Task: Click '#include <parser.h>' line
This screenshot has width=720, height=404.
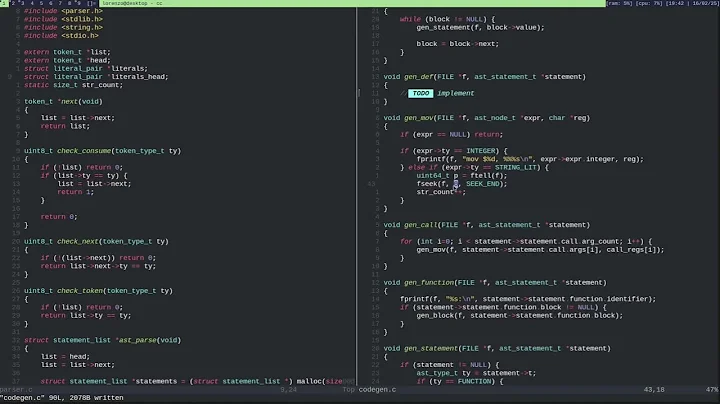Action: (x=63, y=11)
